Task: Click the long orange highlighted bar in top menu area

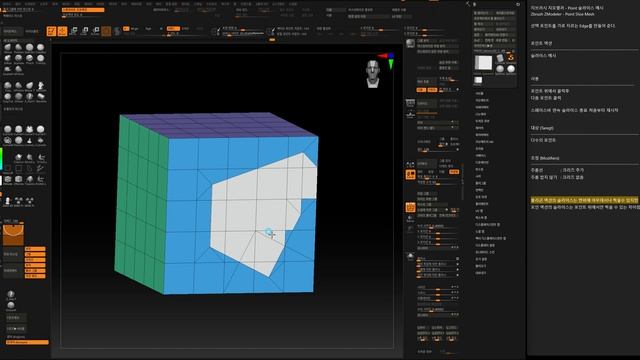Action: [83, 10]
